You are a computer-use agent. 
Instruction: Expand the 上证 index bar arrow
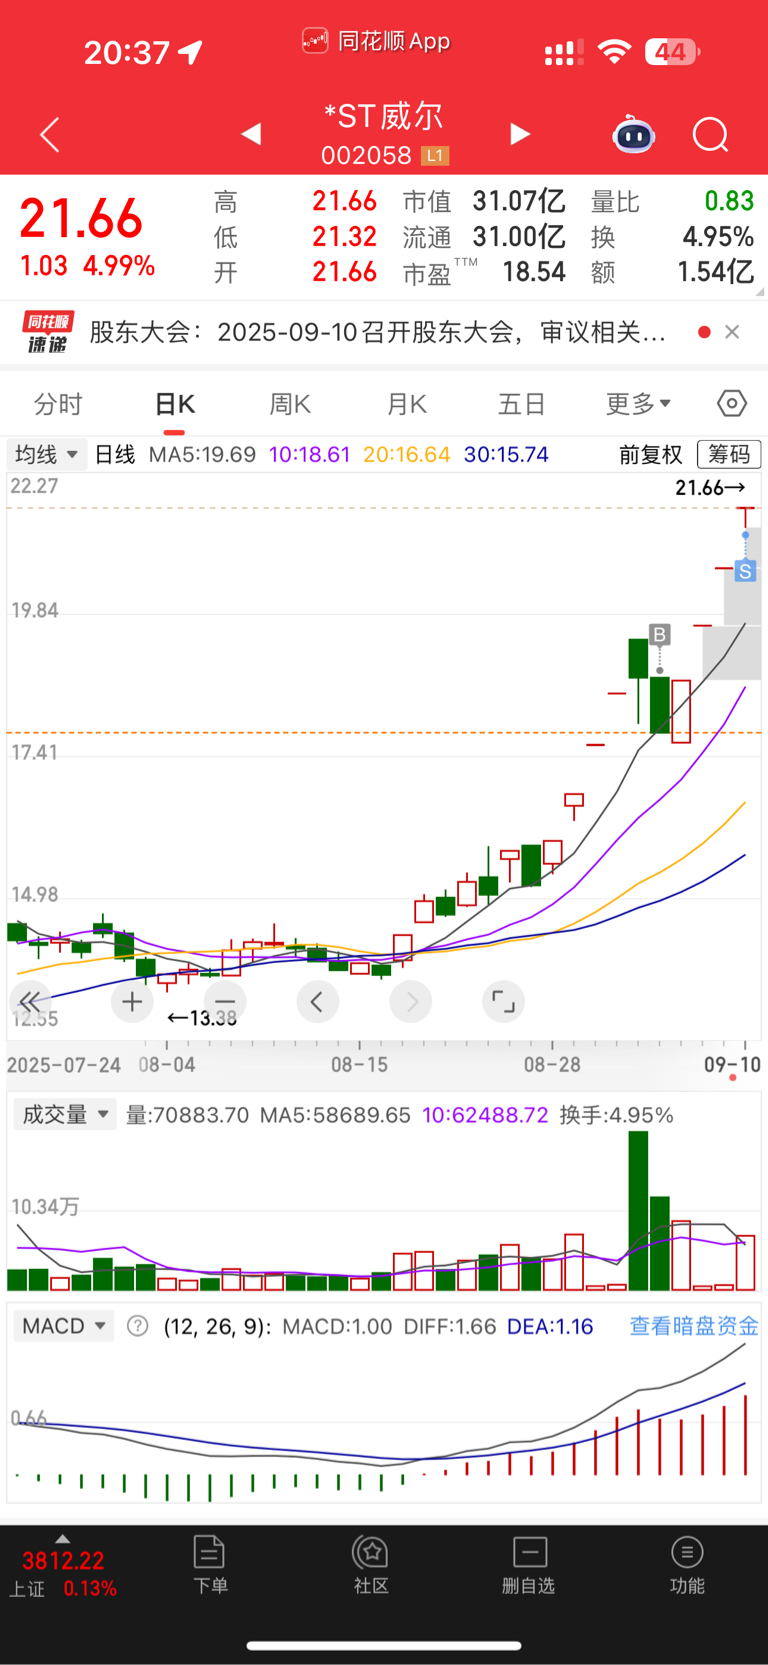coord(62,1539)
